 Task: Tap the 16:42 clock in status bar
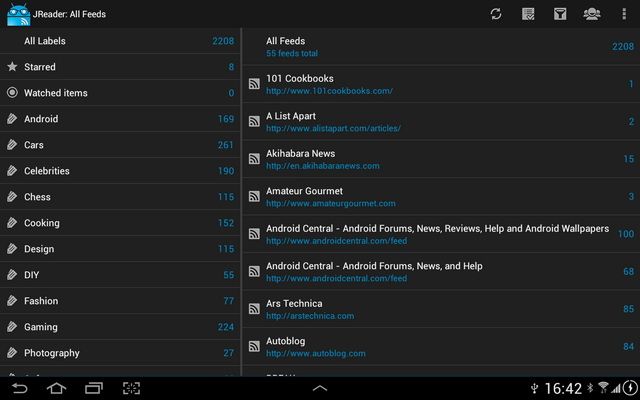[x=563, y=388]
